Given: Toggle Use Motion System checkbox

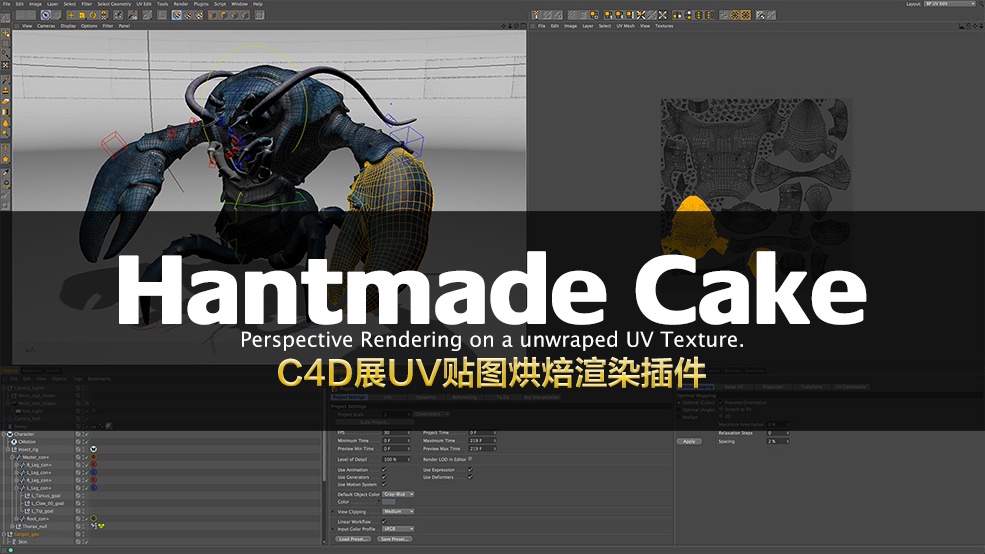Looking at the screenshot, I should (x=384, y=484).
